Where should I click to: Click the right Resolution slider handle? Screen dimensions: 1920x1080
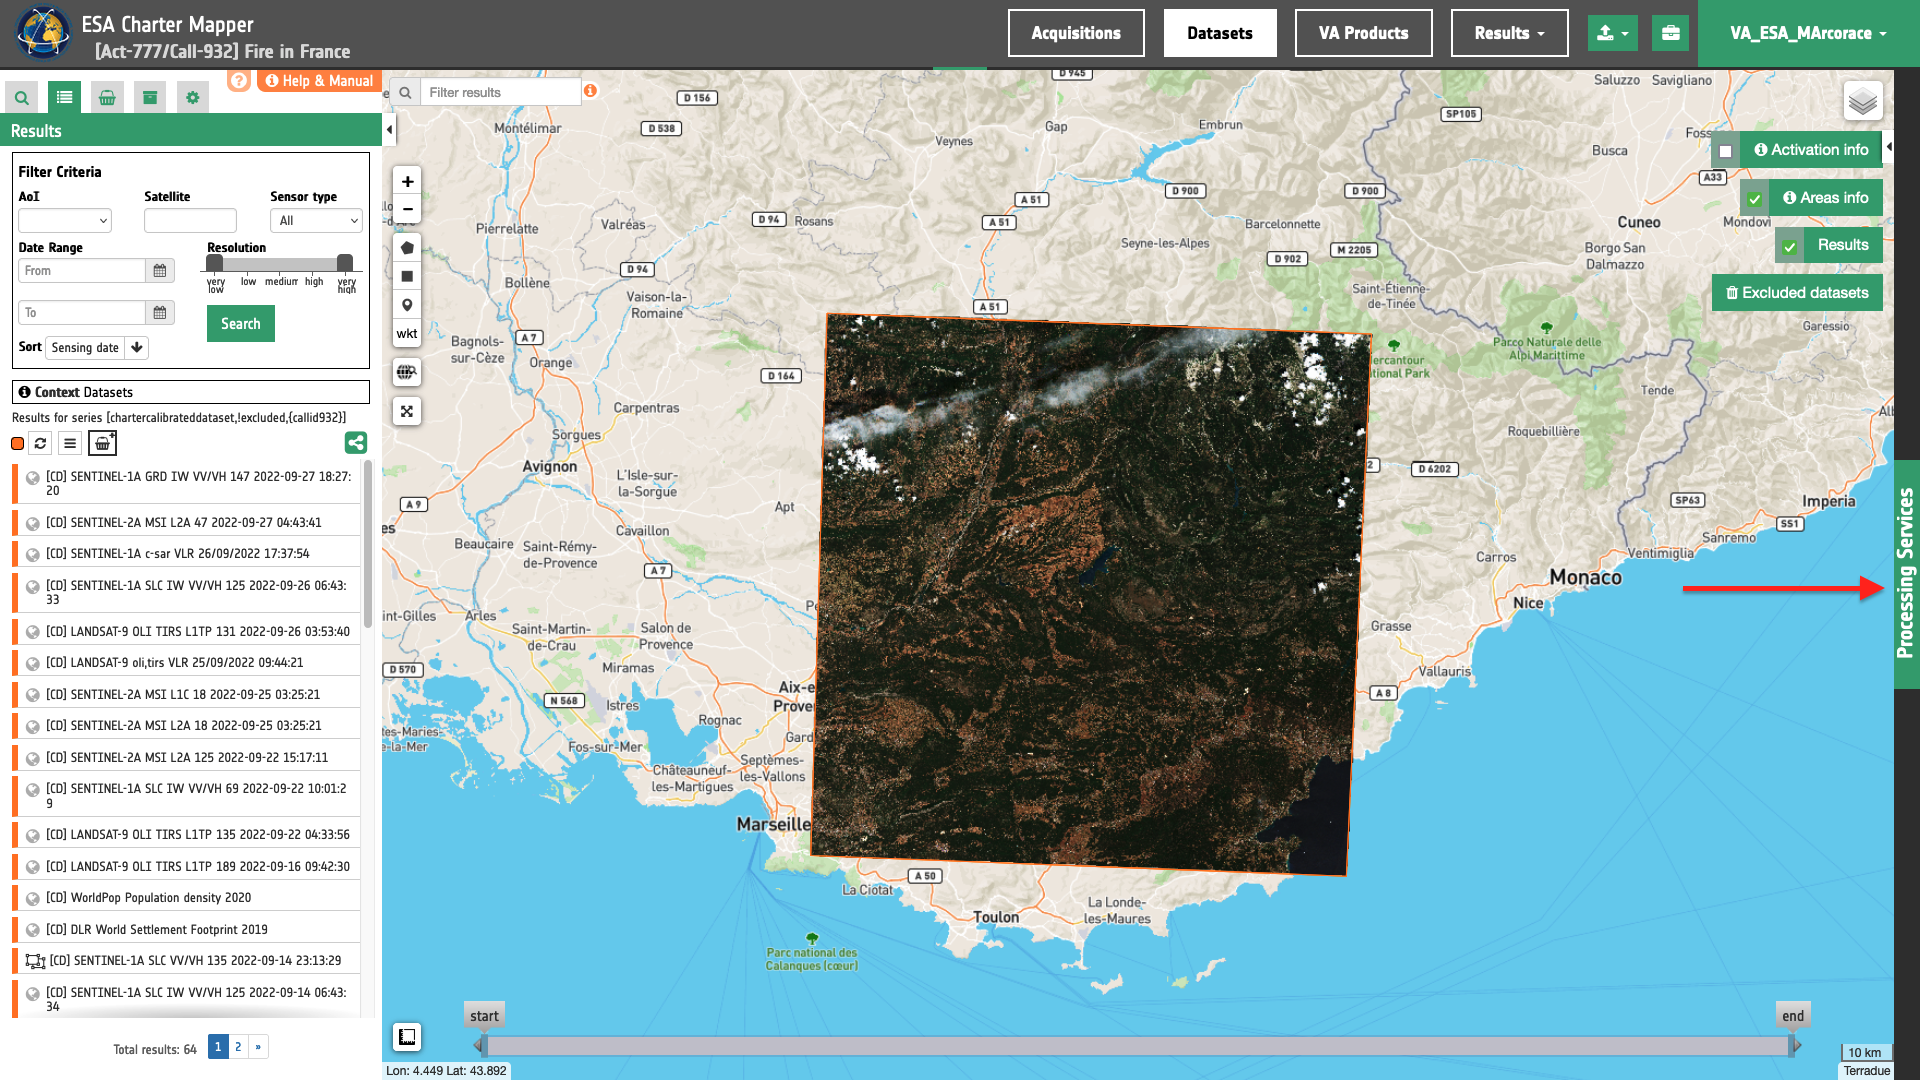tap(345, 263)
